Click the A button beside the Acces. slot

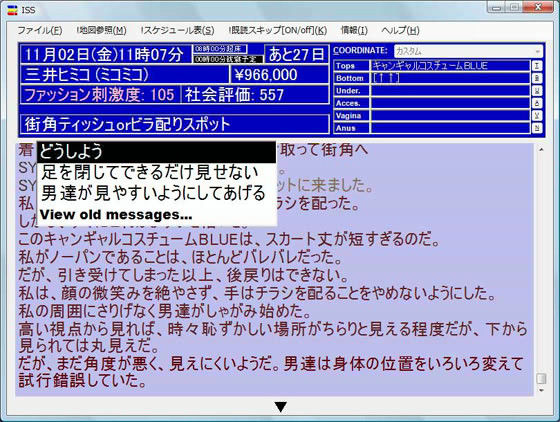coord(537,103)
